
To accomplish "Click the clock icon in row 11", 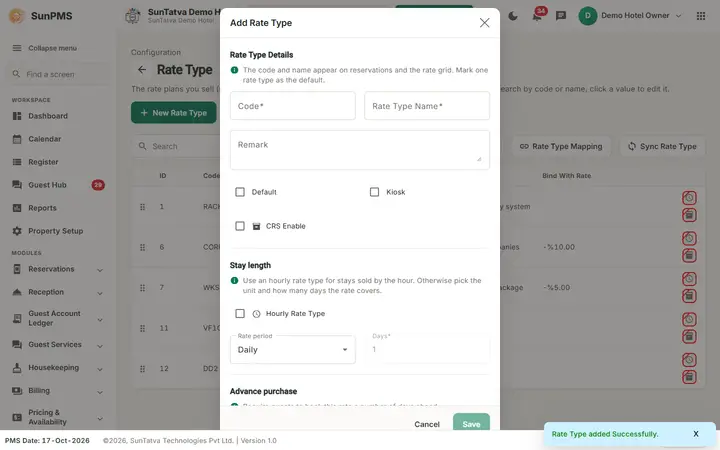I will pyautogui.click(x=689, y=319).
